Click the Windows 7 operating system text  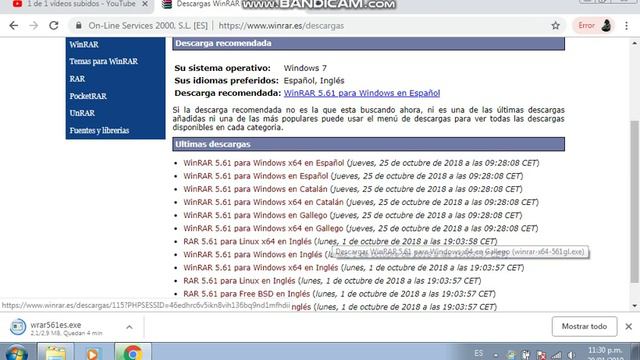pos(305,68)
